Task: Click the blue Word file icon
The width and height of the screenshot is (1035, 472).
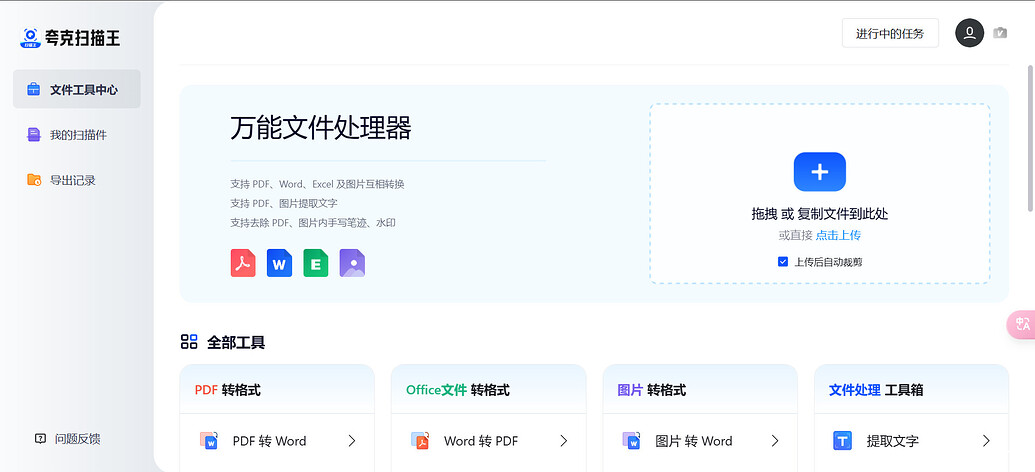Action: tap(279, 263)
